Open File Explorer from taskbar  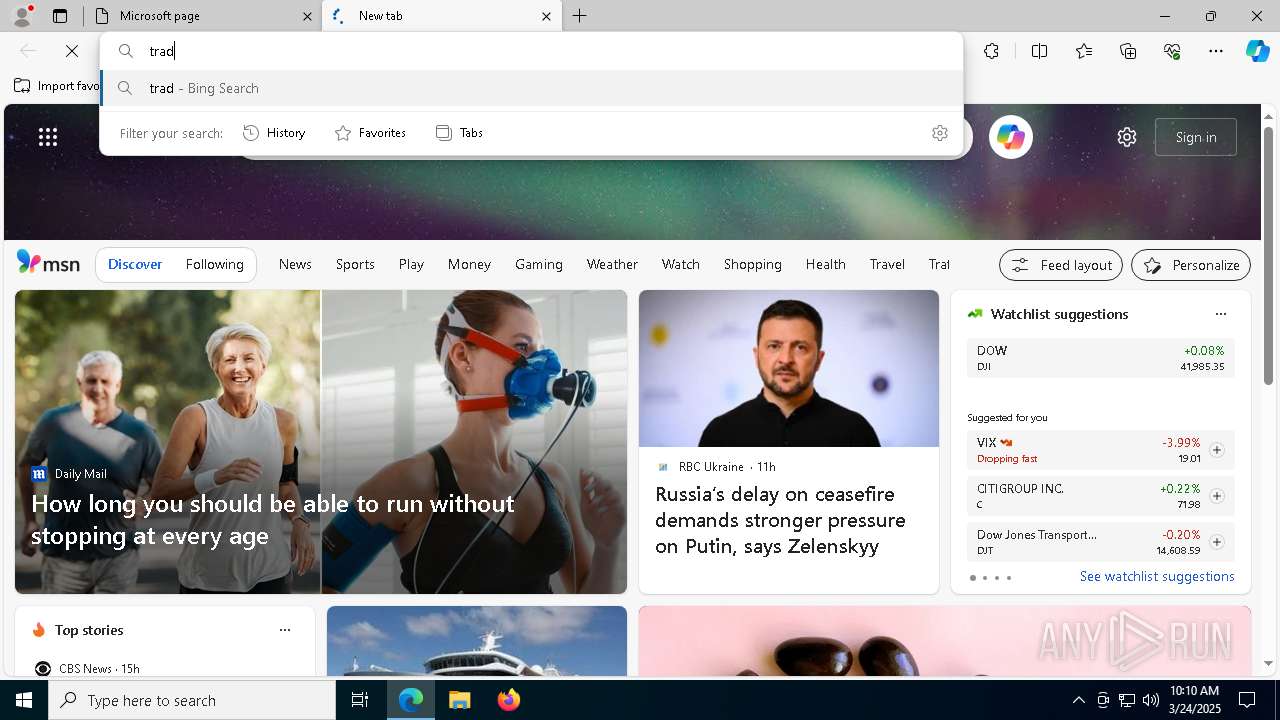[459, 700]
